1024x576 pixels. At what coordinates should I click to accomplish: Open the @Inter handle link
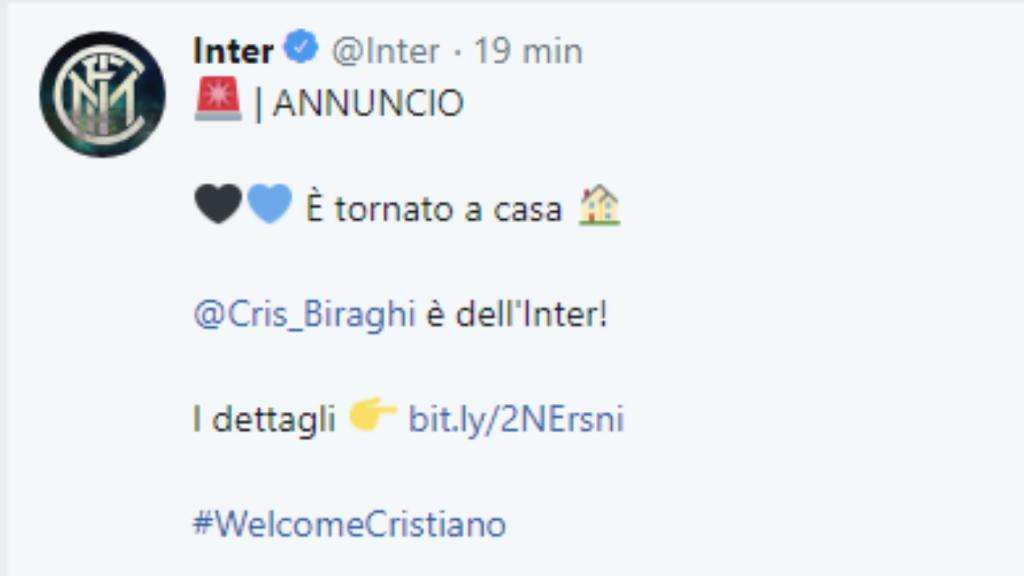coord(385,51)
